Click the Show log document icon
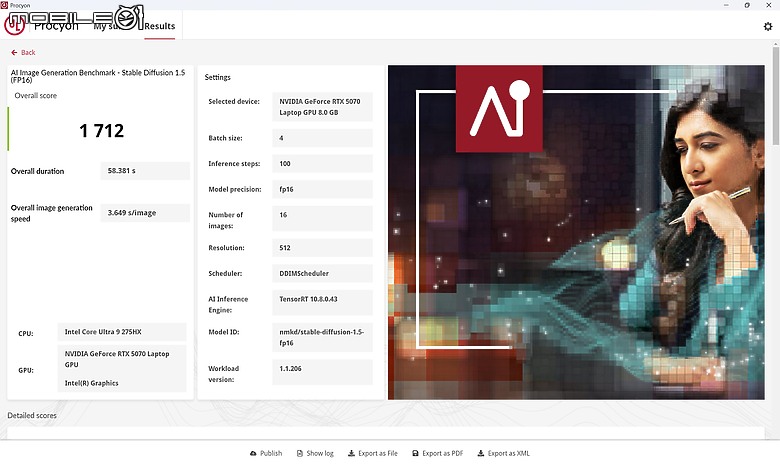 (299, 453)
